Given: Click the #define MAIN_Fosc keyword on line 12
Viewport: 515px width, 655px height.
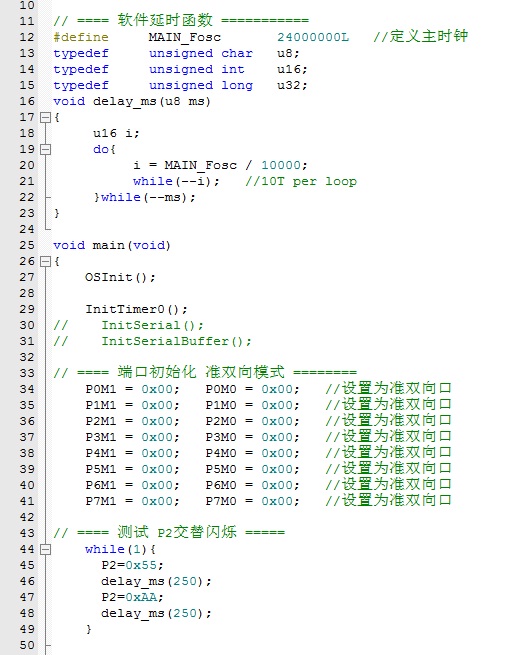Looking at the screenshot, I should [x=81, y=37].
